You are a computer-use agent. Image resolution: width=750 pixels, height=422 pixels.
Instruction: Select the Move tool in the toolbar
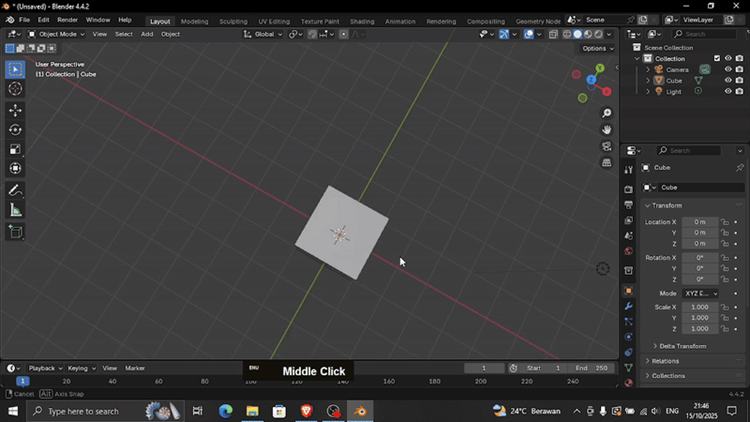coord(15,110)
